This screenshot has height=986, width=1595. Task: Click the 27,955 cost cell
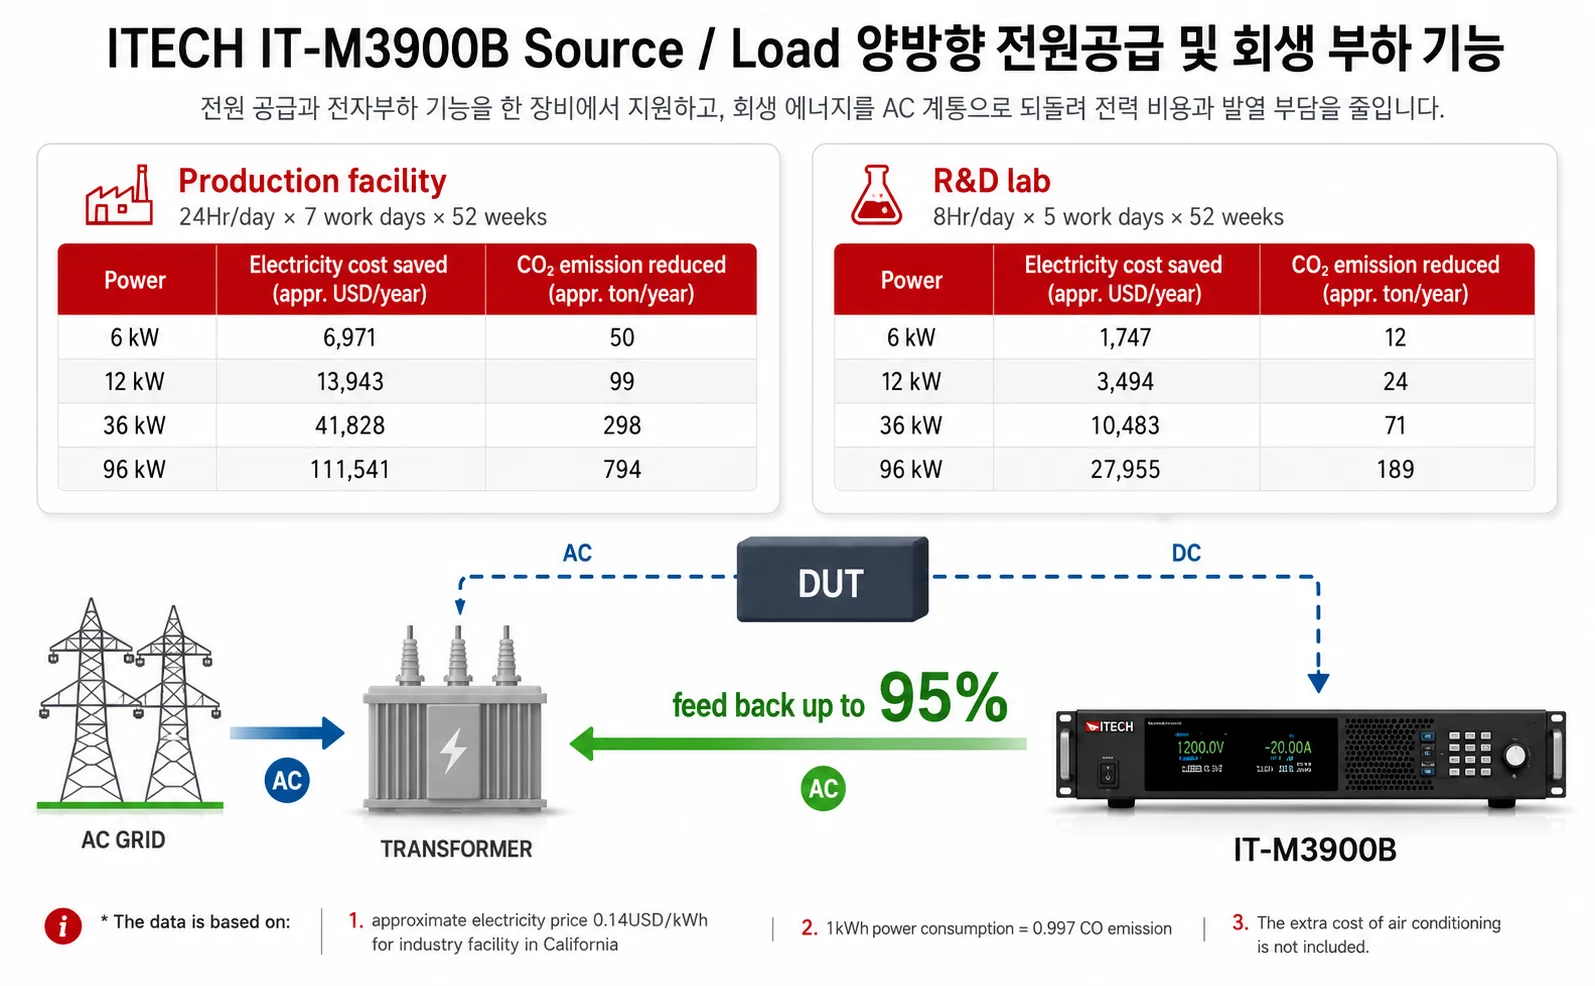tap(1126, 470)
